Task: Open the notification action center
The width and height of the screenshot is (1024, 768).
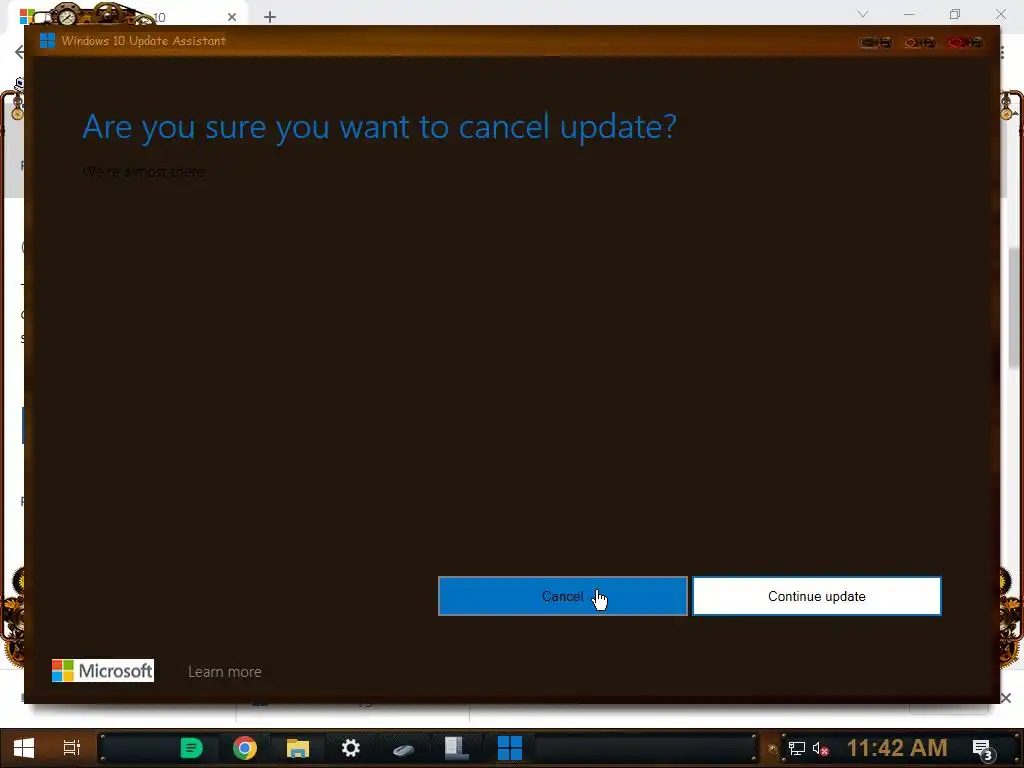Action: click(982, 748)
